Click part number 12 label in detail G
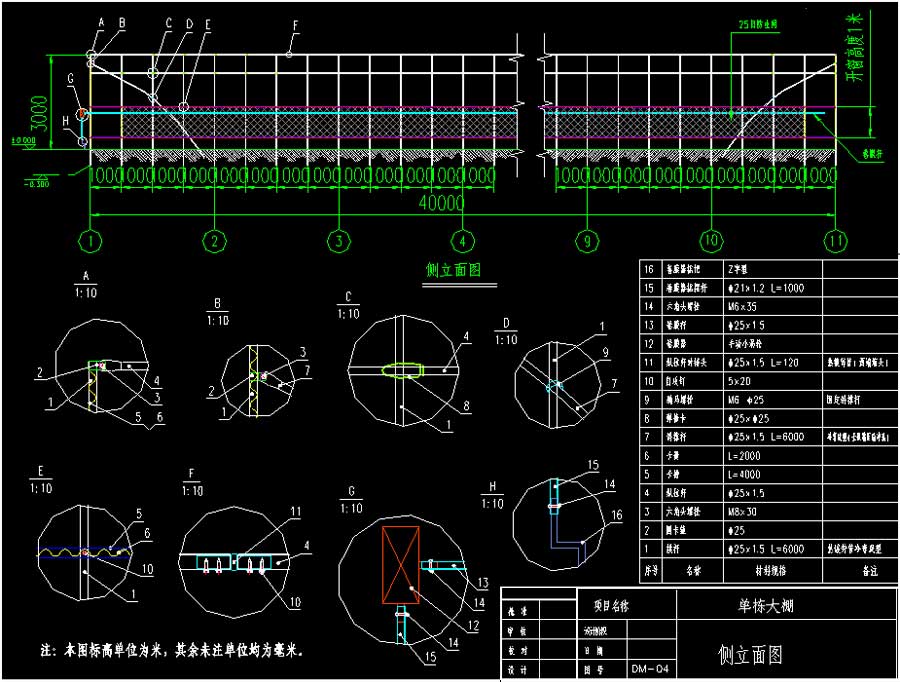This screenshot has width=900, height=682. [473, 625]
